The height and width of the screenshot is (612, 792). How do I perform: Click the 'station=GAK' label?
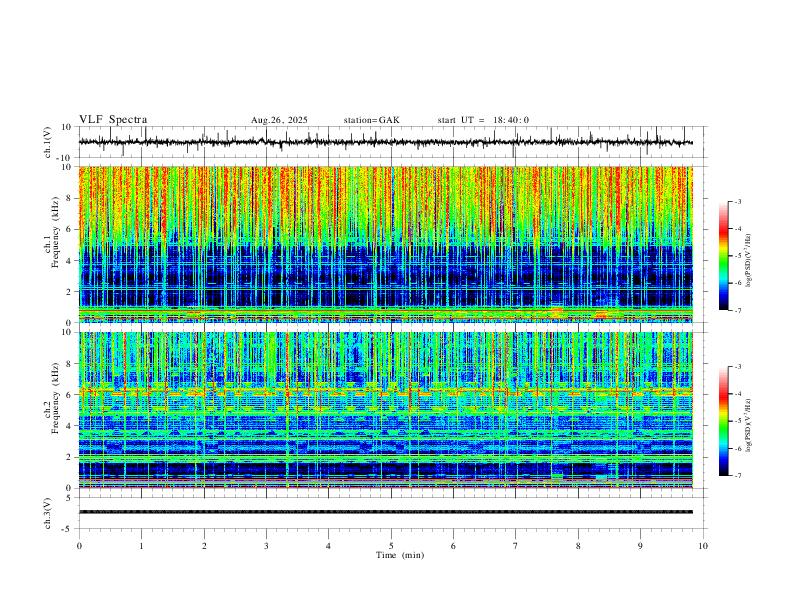(371, 120)
